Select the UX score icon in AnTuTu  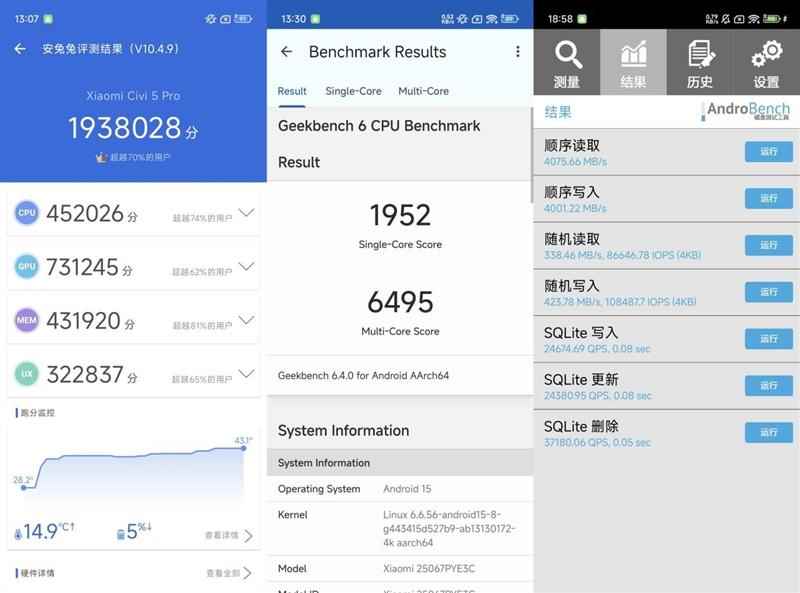26,373
